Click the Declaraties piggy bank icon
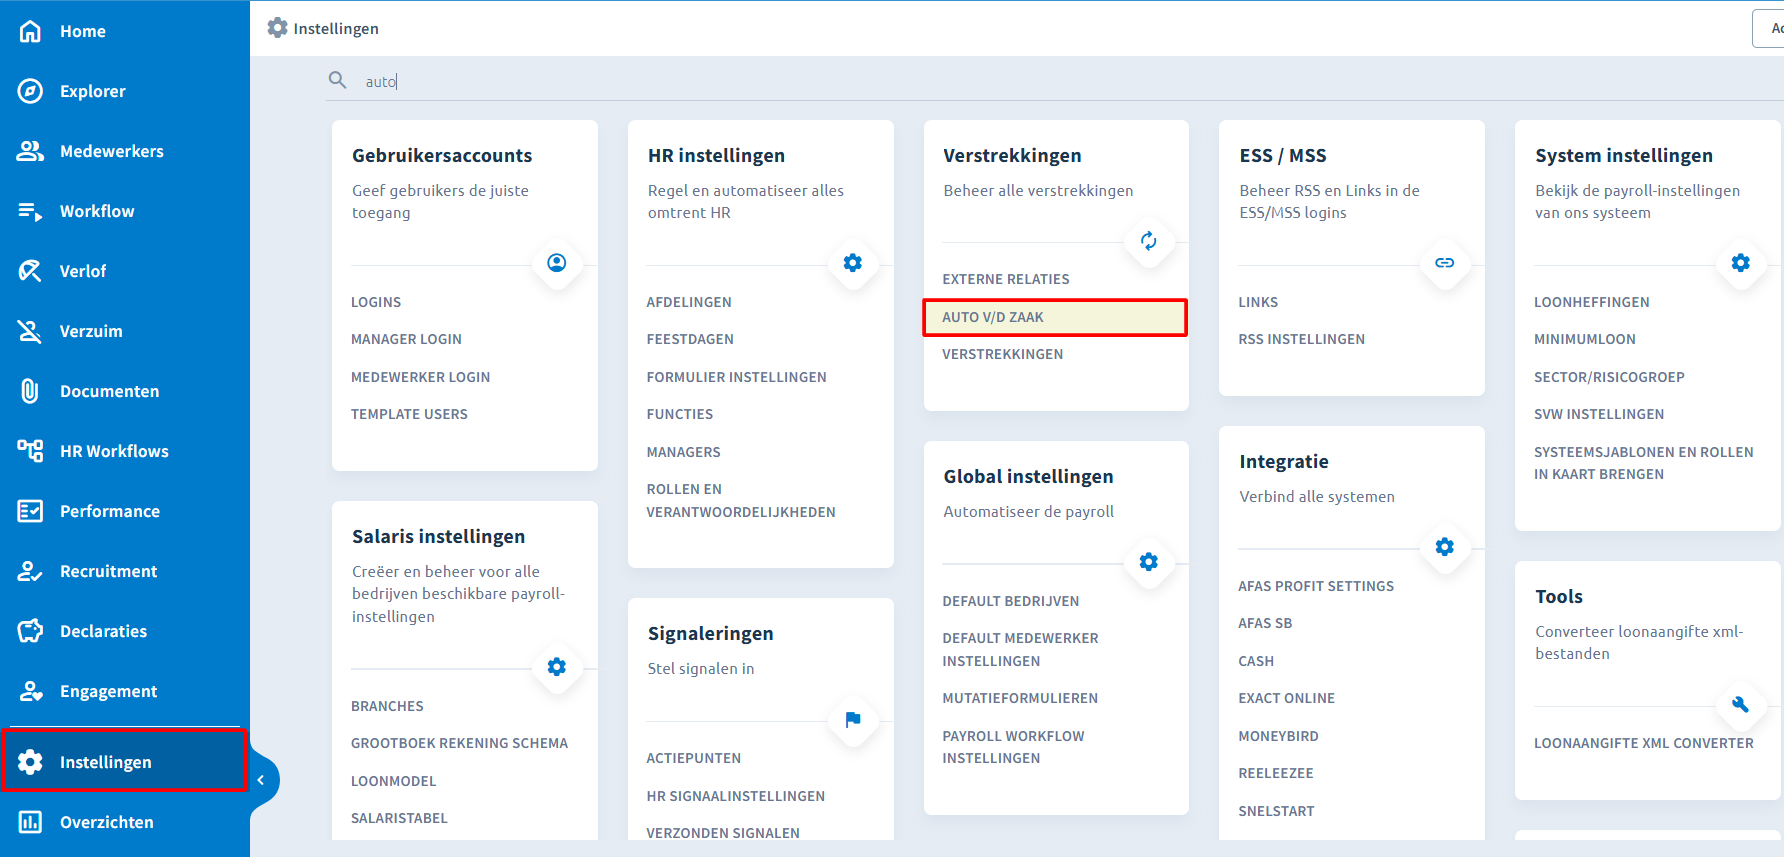Screen dimensions: 1784x857 pos(30,631)
